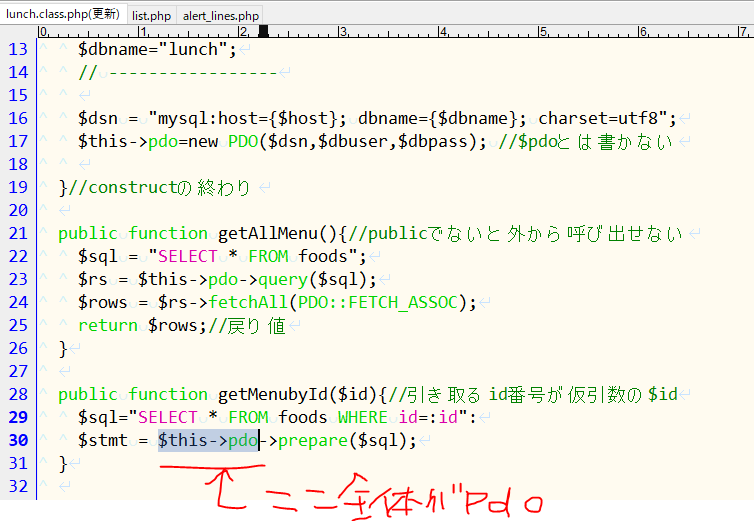Click "SELECT * FROM foods" on line 22

click(x=252, y=256)
